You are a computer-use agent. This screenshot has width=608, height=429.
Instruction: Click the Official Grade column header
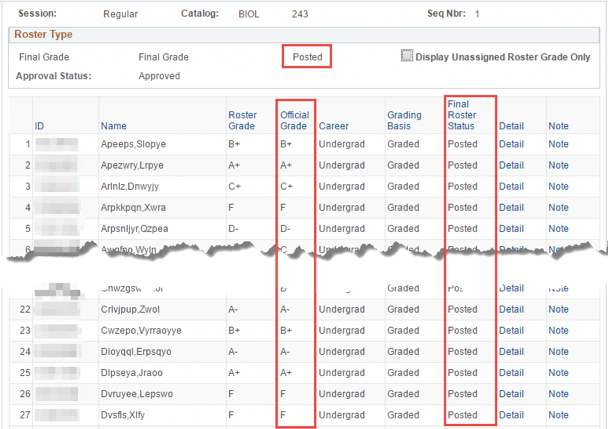point(294,121)
